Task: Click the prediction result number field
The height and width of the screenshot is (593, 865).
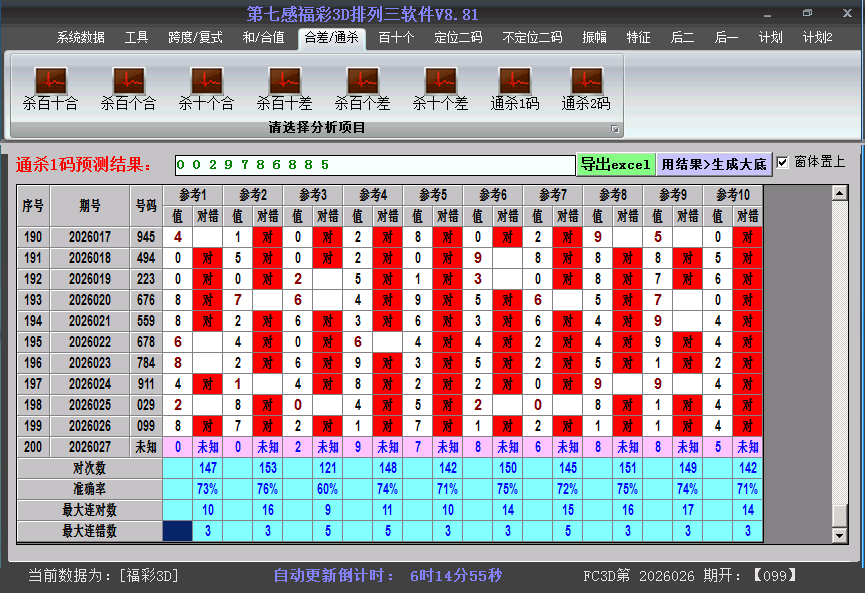Action: 374,164
